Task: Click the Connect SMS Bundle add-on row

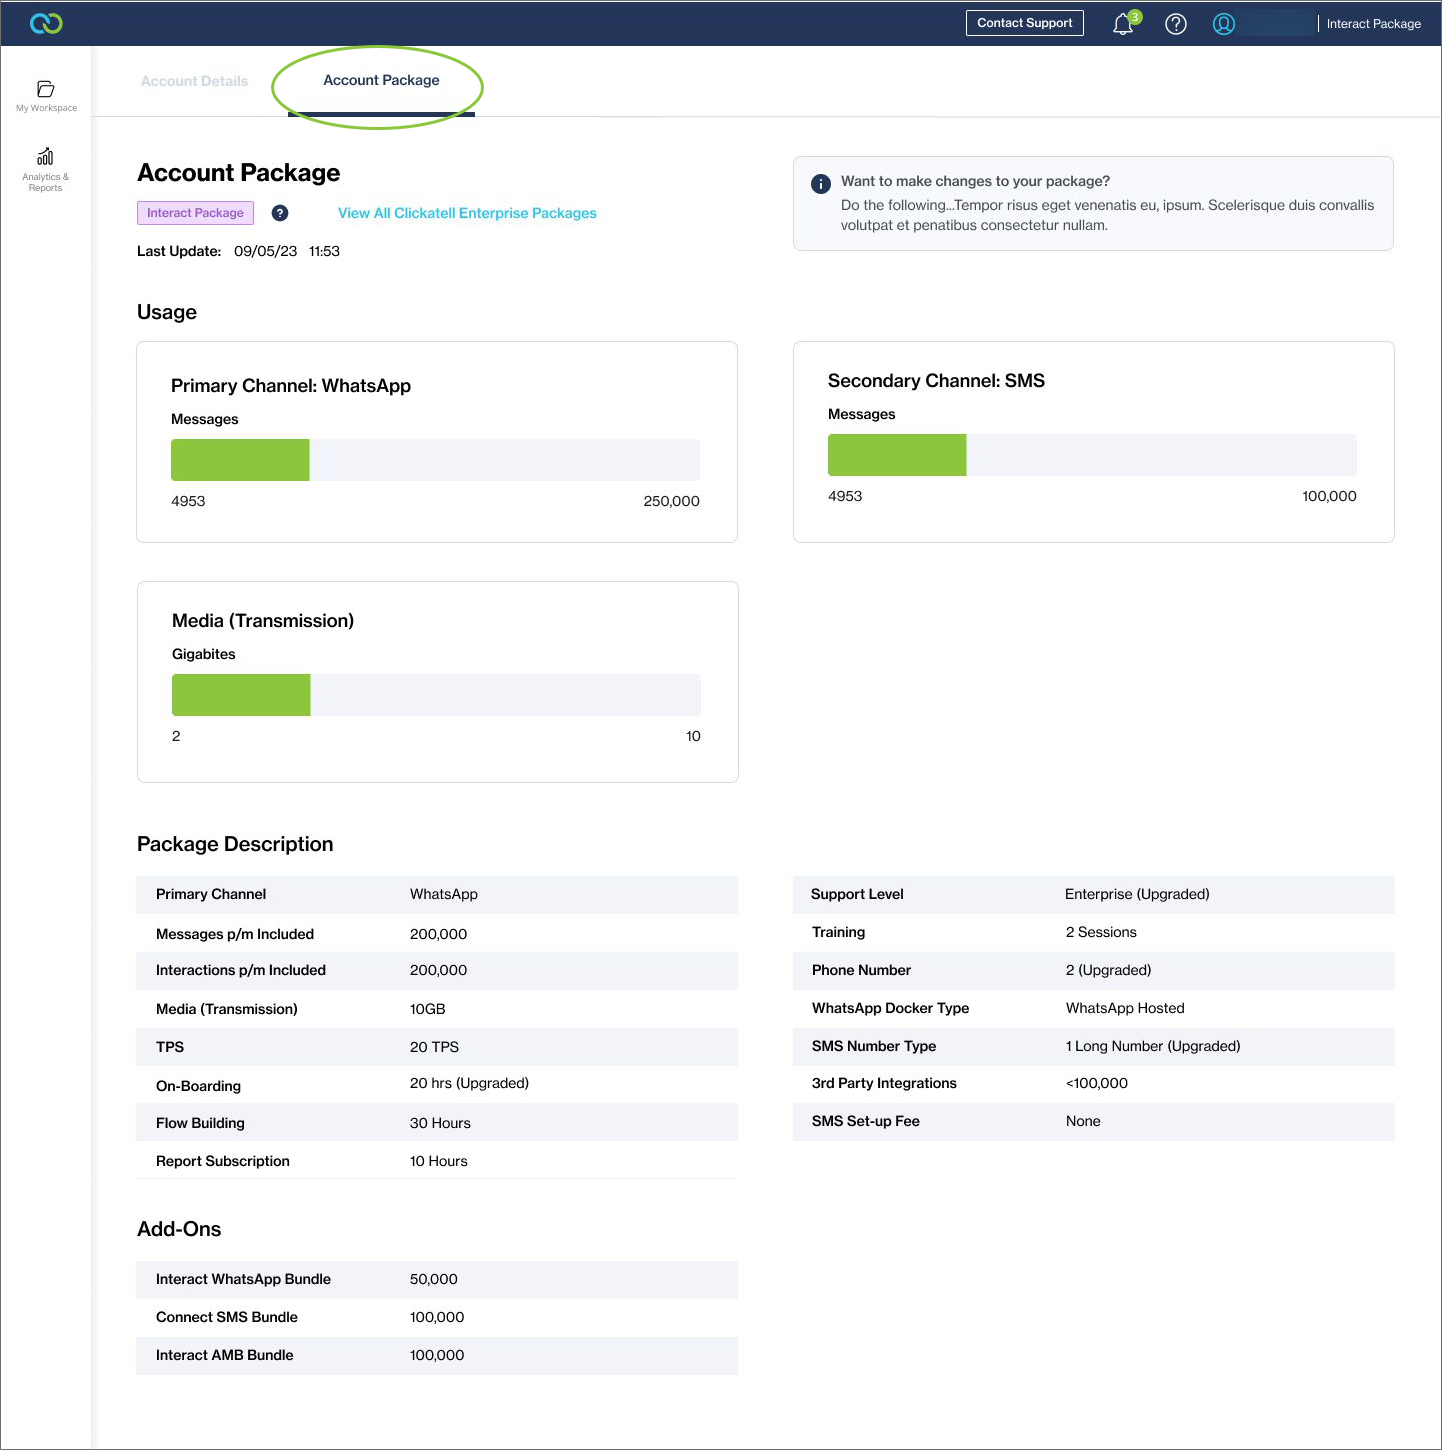Action: (x=437, y=1317)
